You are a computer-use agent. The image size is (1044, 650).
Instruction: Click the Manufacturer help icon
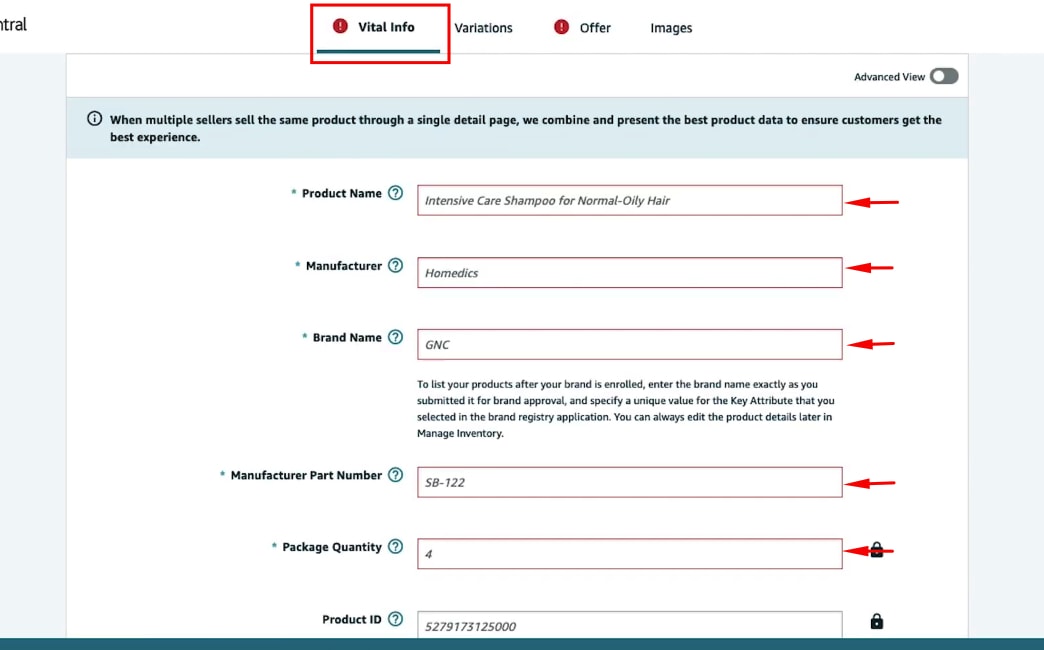[x=395, y=265]
